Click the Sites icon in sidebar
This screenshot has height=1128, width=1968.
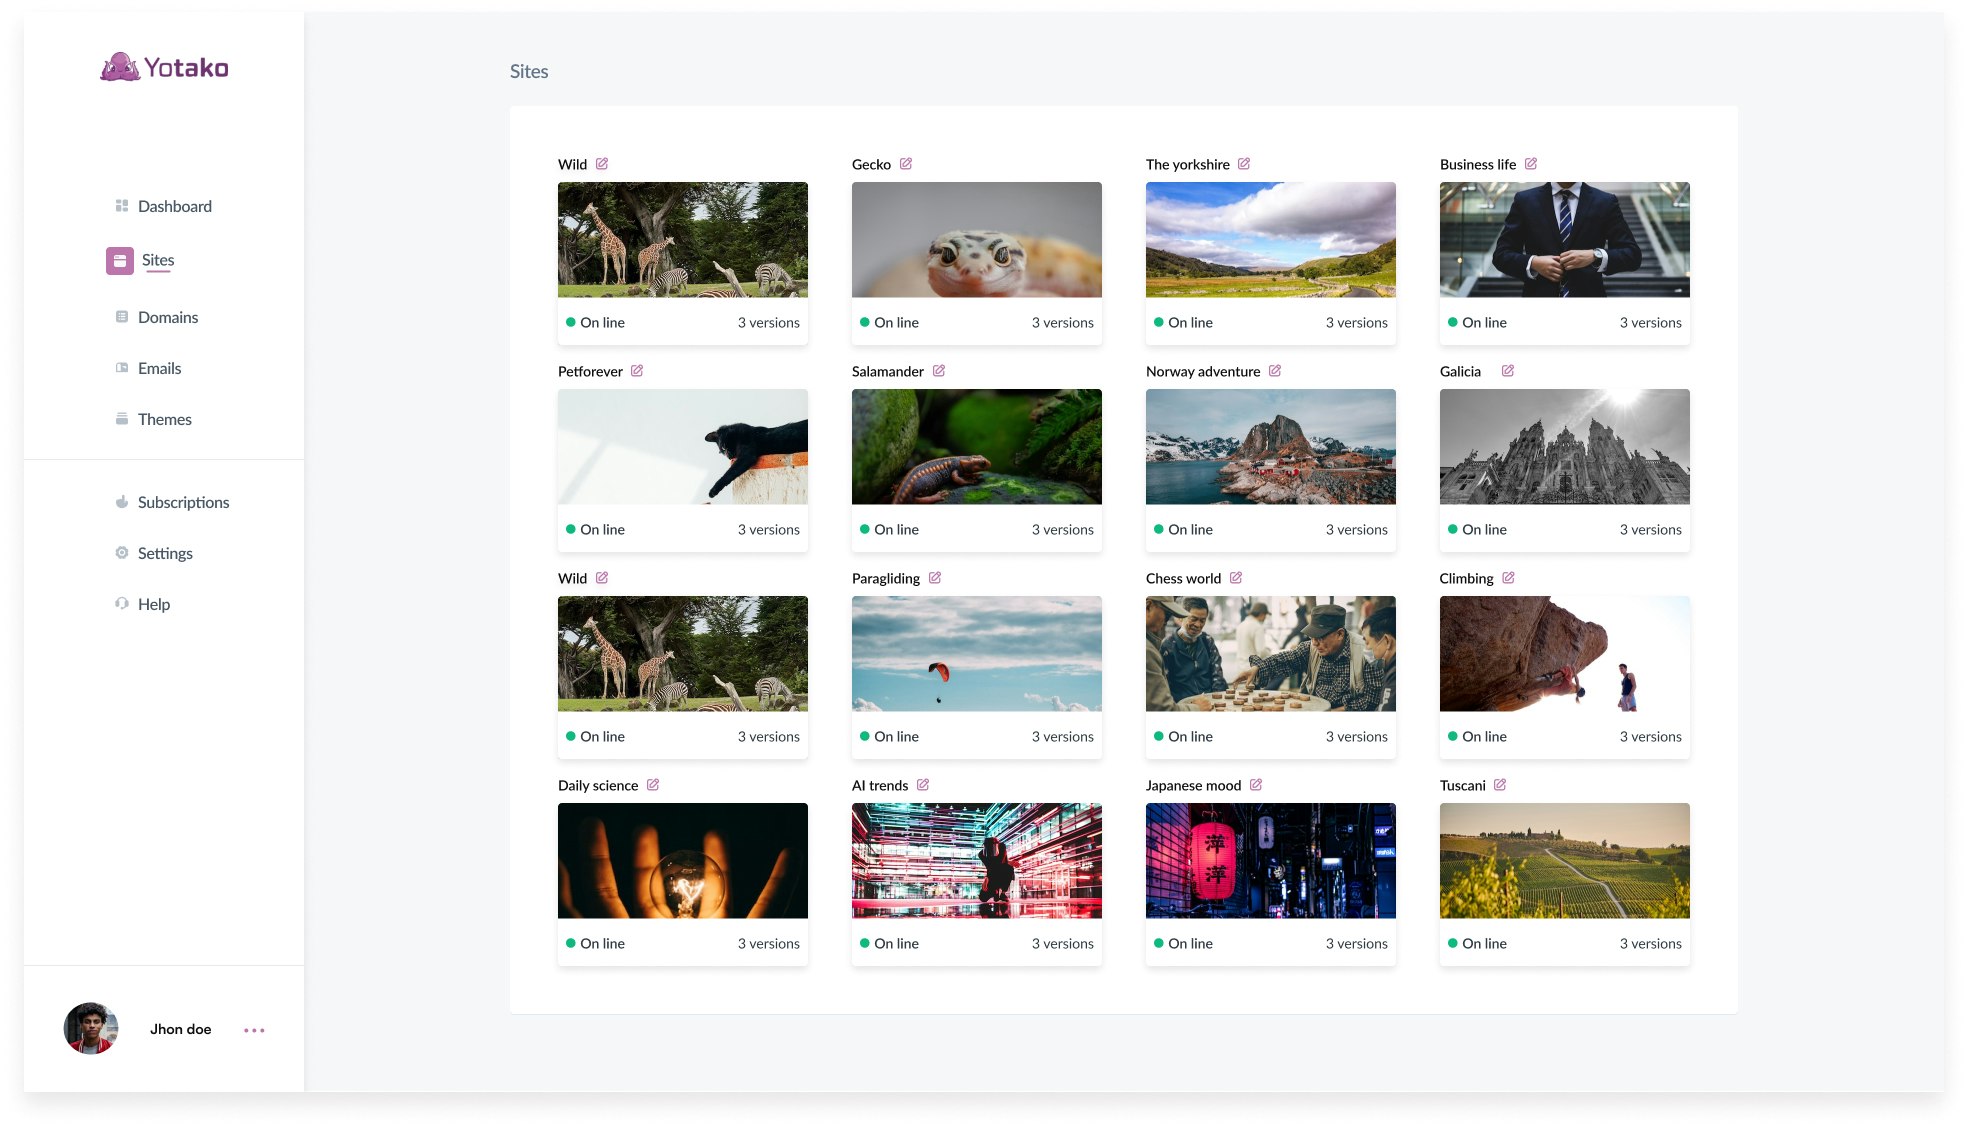coord(120,261)
